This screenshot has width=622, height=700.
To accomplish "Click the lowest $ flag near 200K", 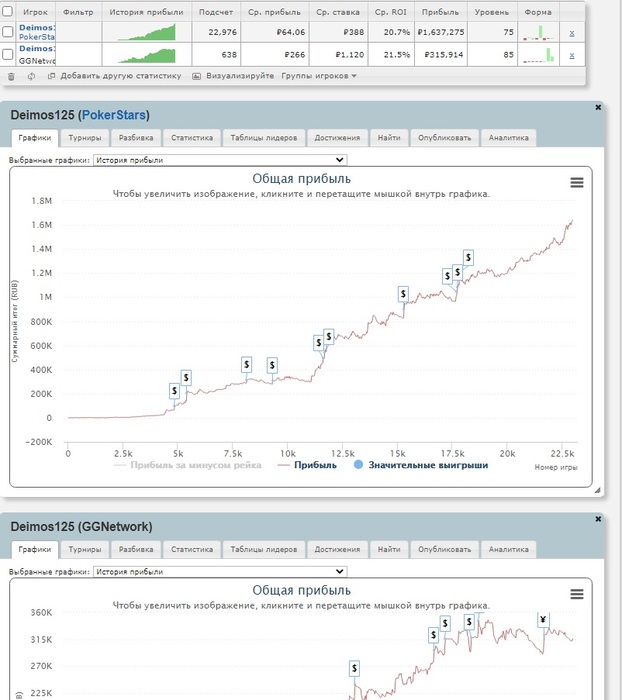I will [x=174, y=391].
